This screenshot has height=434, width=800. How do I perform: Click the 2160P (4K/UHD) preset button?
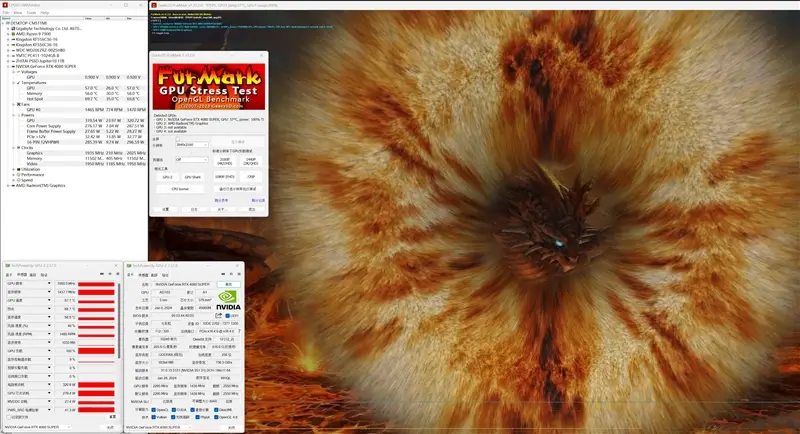[224, 161]
